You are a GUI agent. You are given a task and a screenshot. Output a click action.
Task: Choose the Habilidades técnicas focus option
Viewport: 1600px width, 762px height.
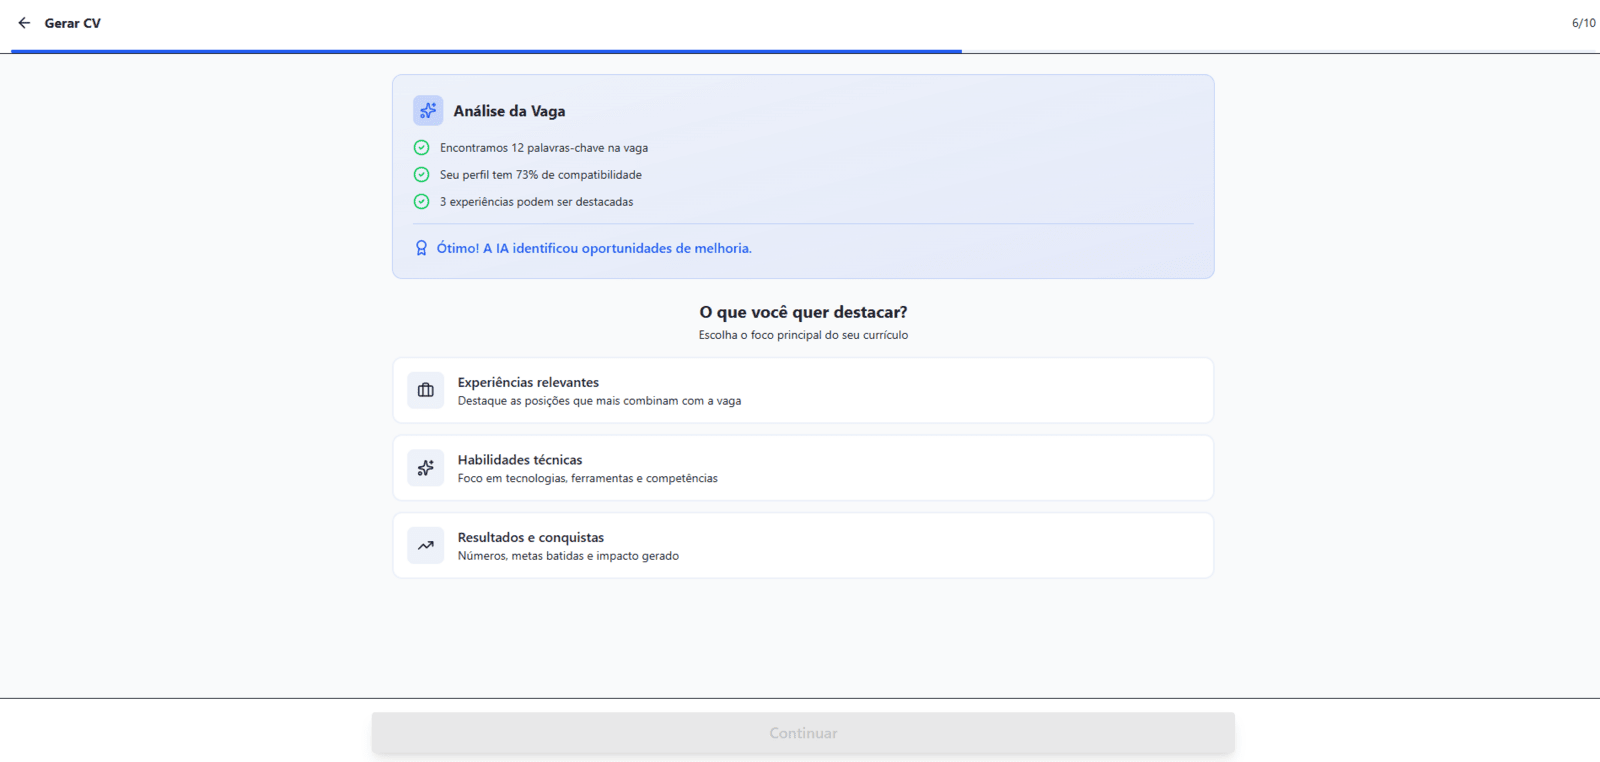point(803,468)
